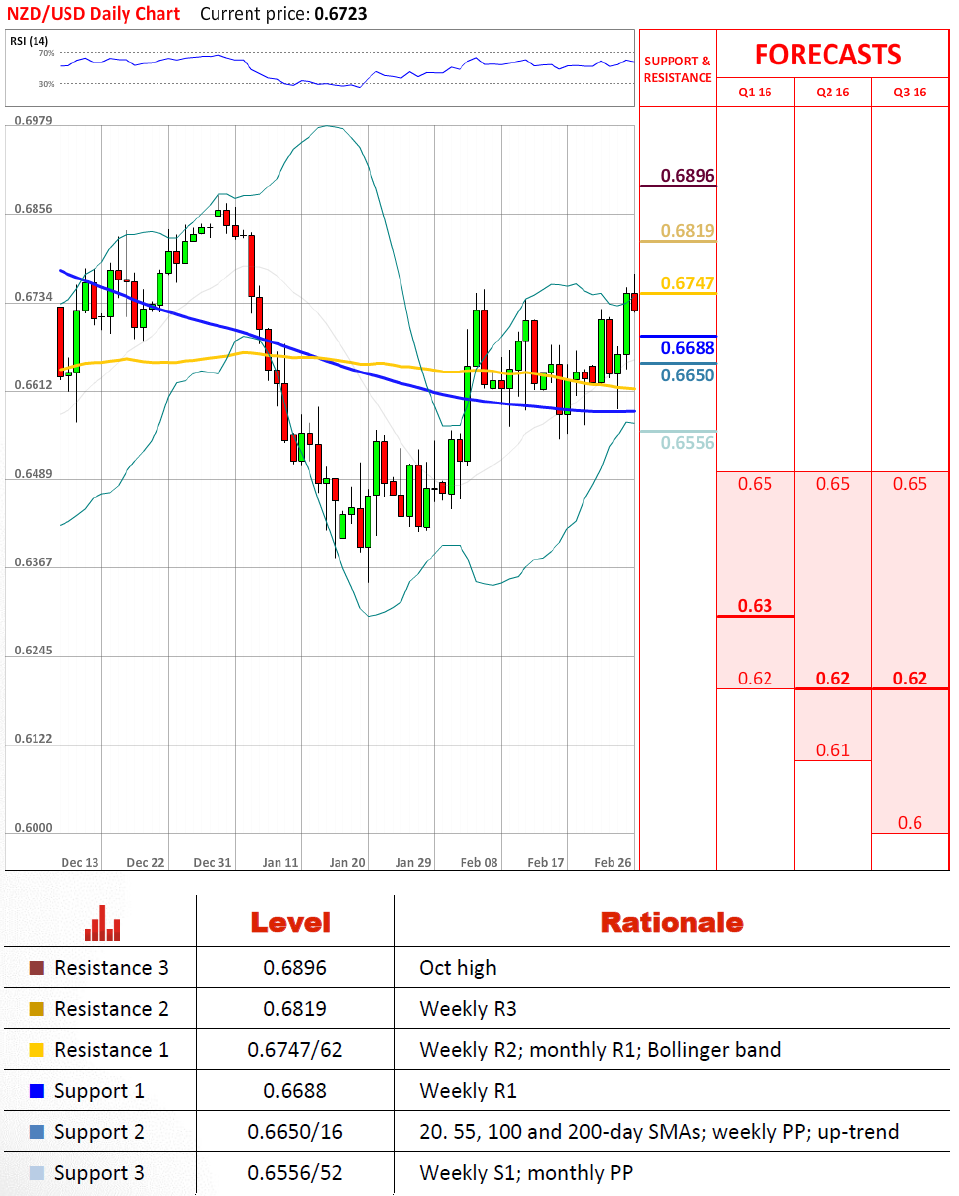Click the RSI (14) label

(29, 41)
